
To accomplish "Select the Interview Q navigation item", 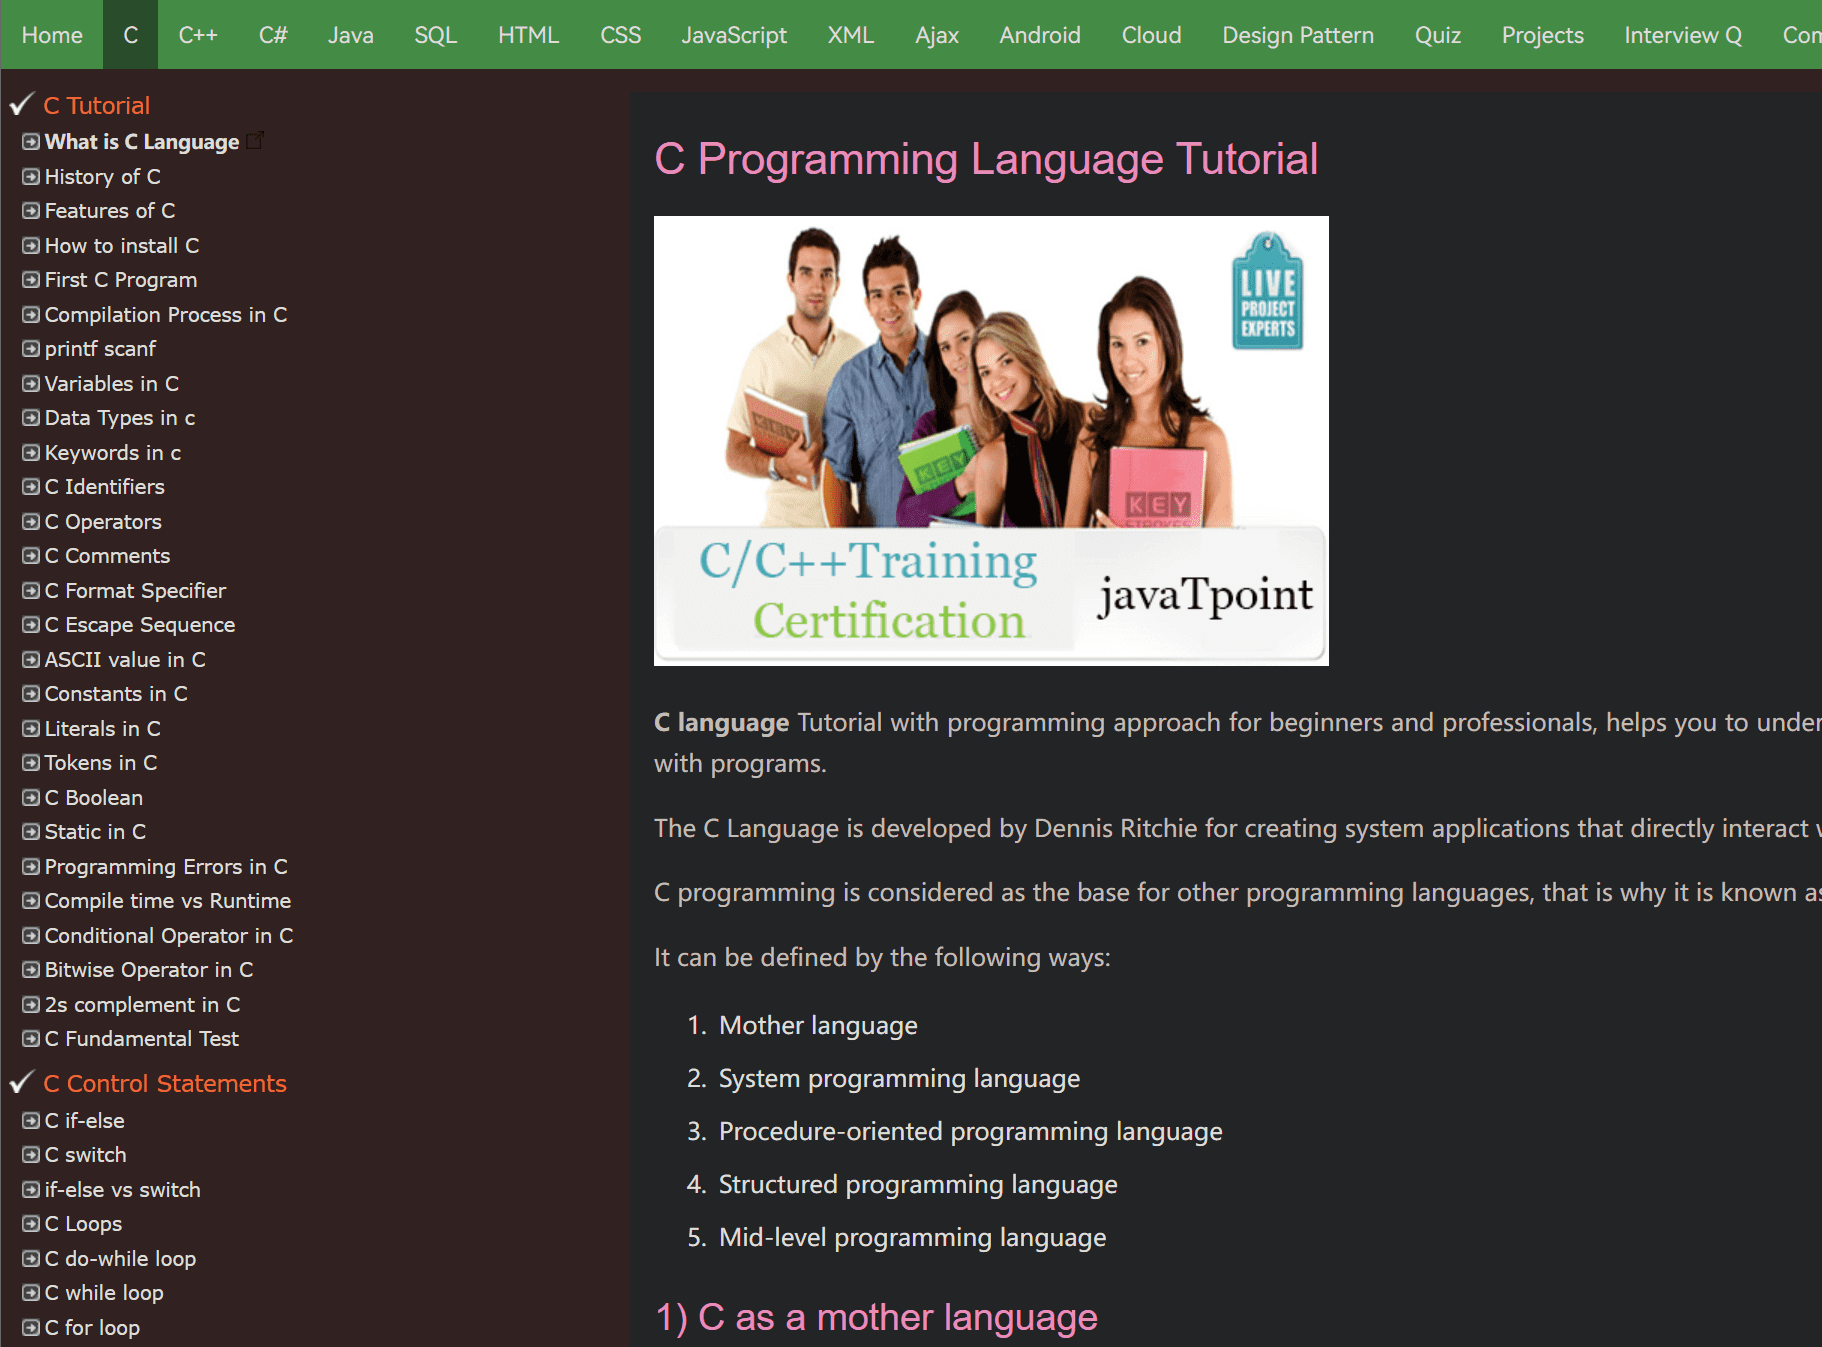I will click(x=1681, y=34).
